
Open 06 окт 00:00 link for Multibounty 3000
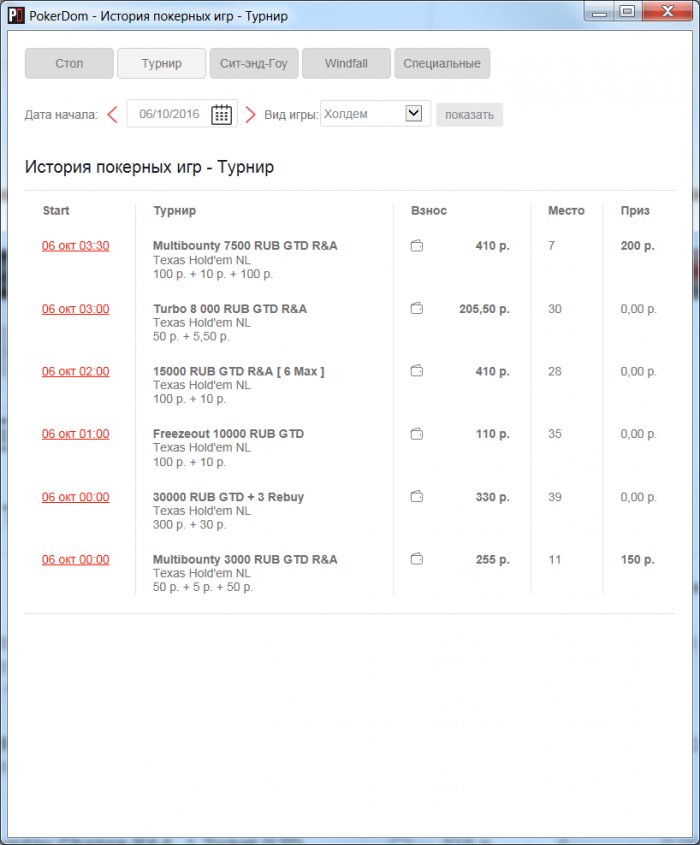click(x=75, y=559)
